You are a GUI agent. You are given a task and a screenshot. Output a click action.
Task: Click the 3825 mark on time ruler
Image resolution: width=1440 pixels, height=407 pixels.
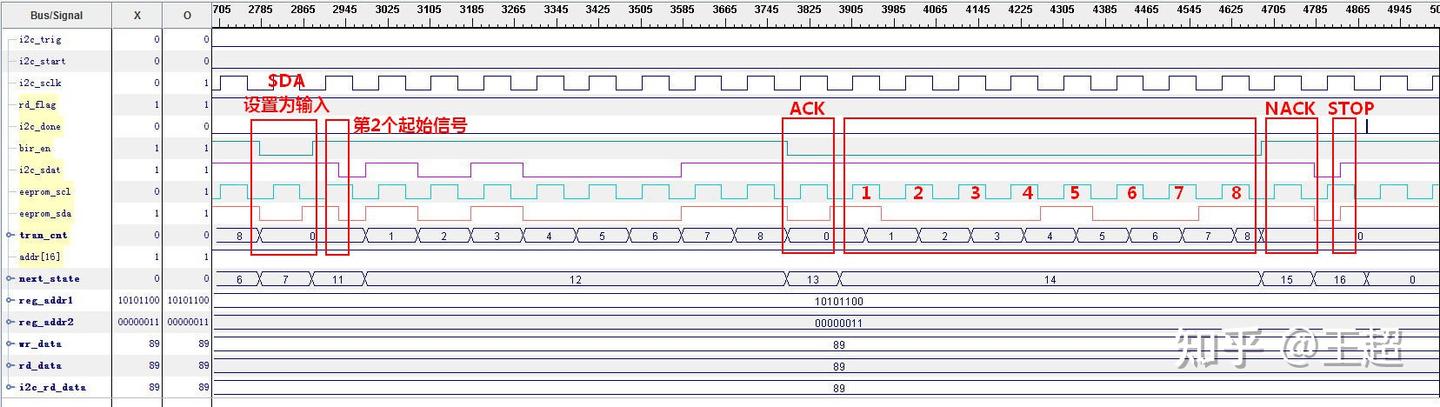tap(808, 9)
